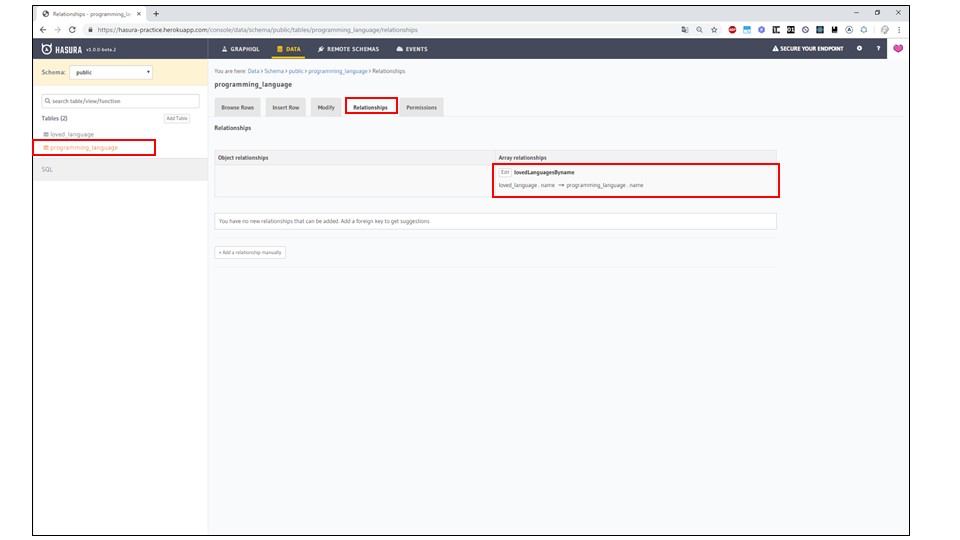Image resolution: width=960 pixels, height=540 pixels.
Task: Open the Data section
Action: [288, 49]
